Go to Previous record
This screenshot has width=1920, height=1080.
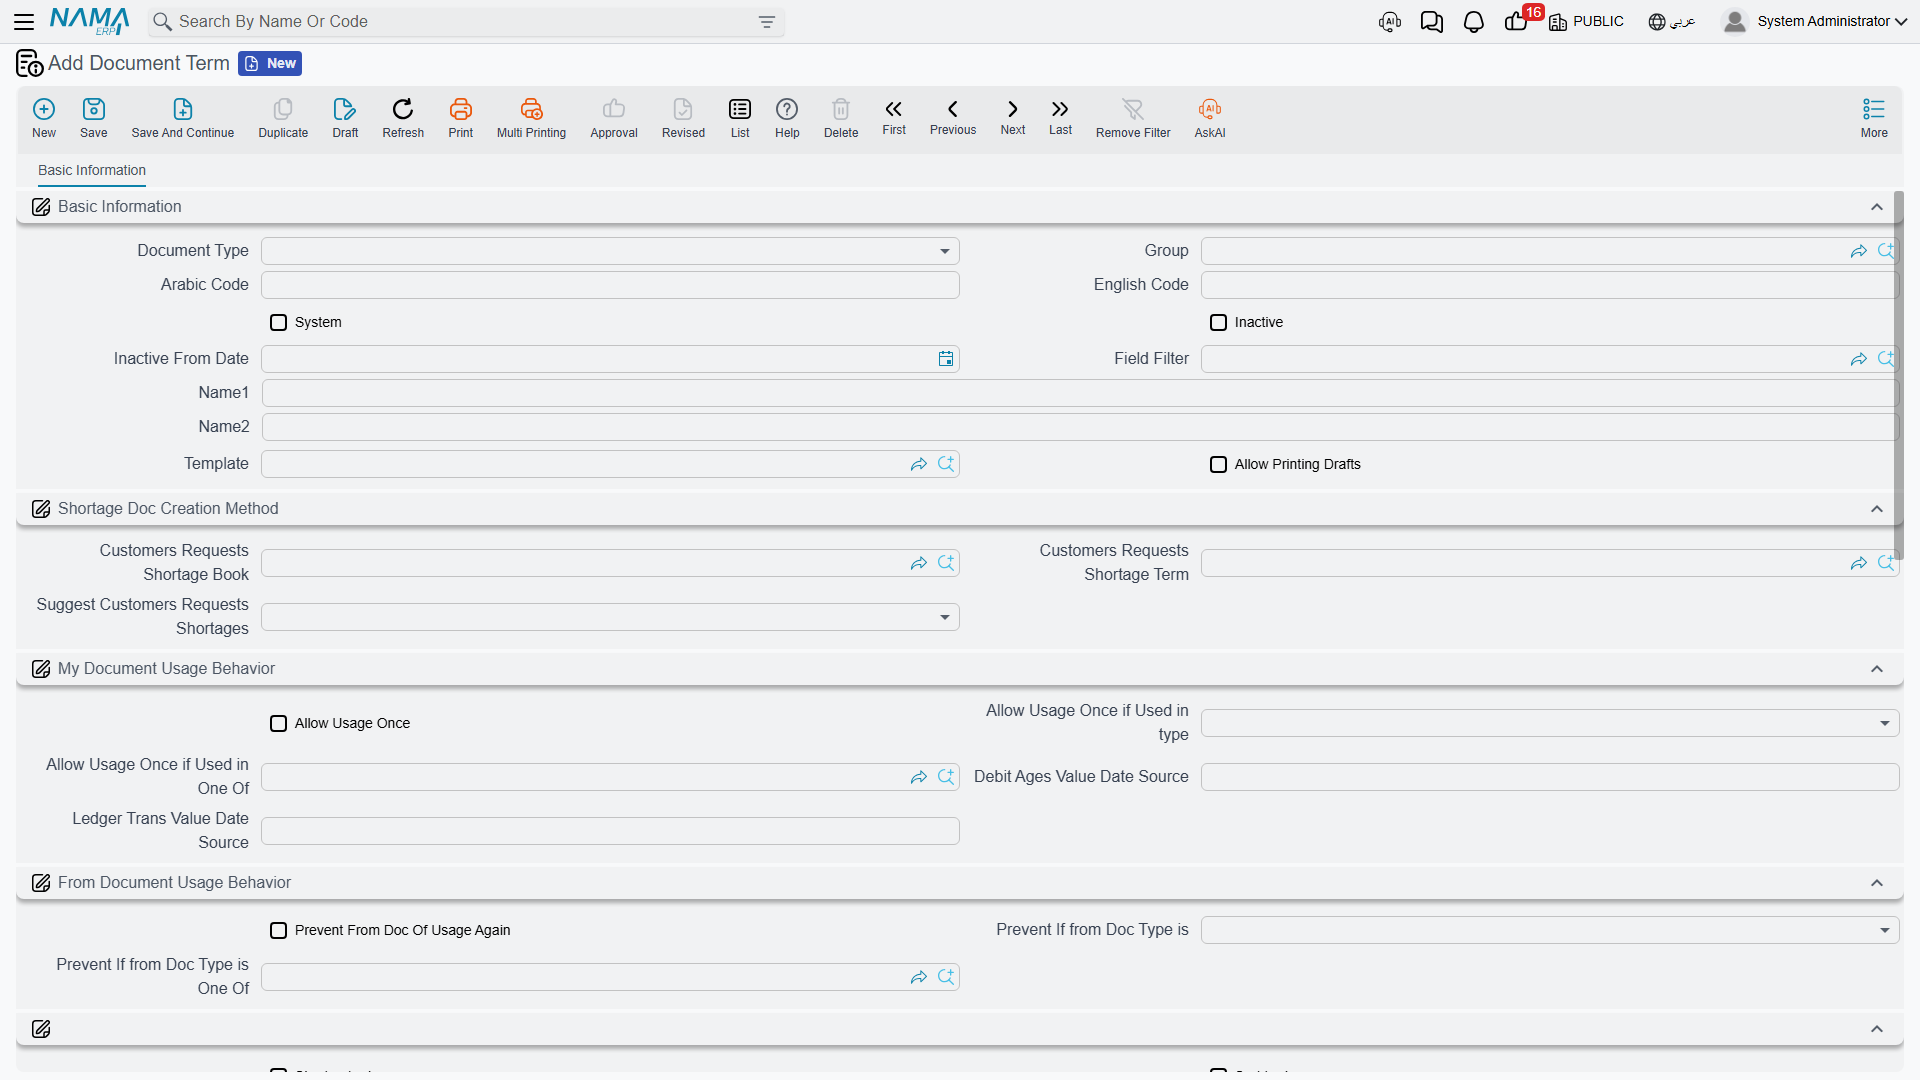(953, 117)
